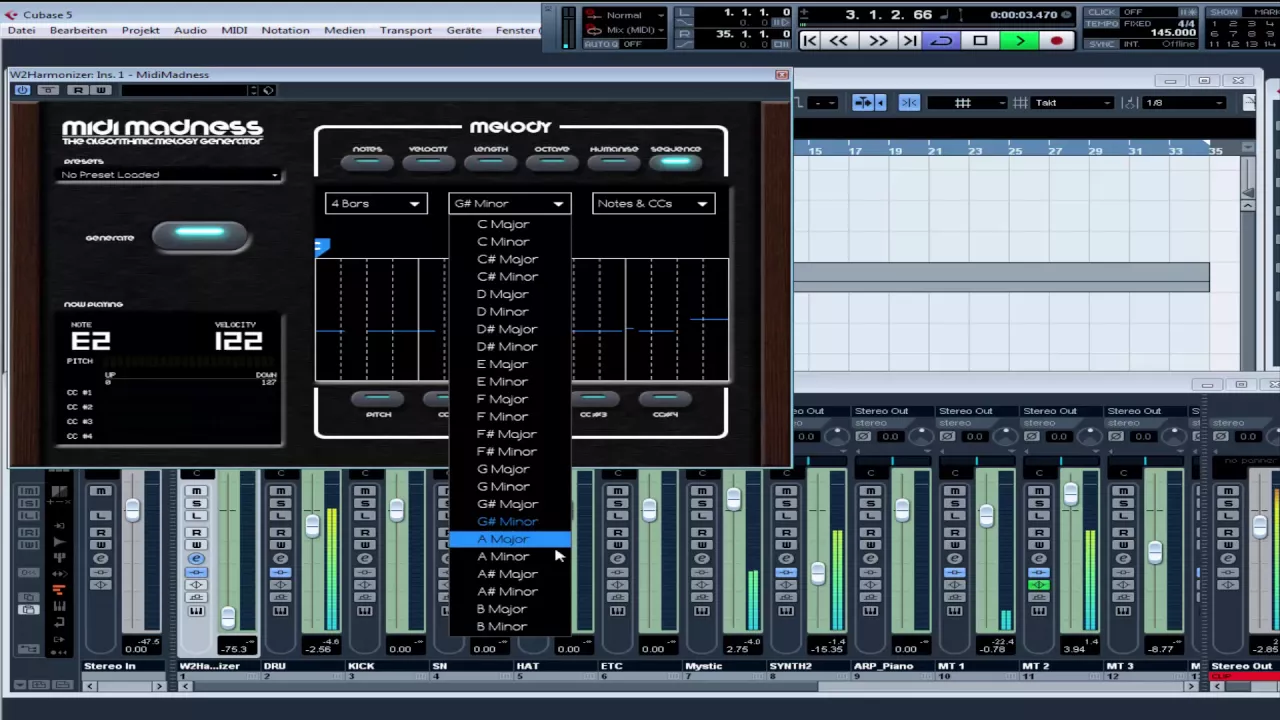Open the Transport menu
Image resolution: width=1280 pixels, height=720 pixels.
coord(406,30)
